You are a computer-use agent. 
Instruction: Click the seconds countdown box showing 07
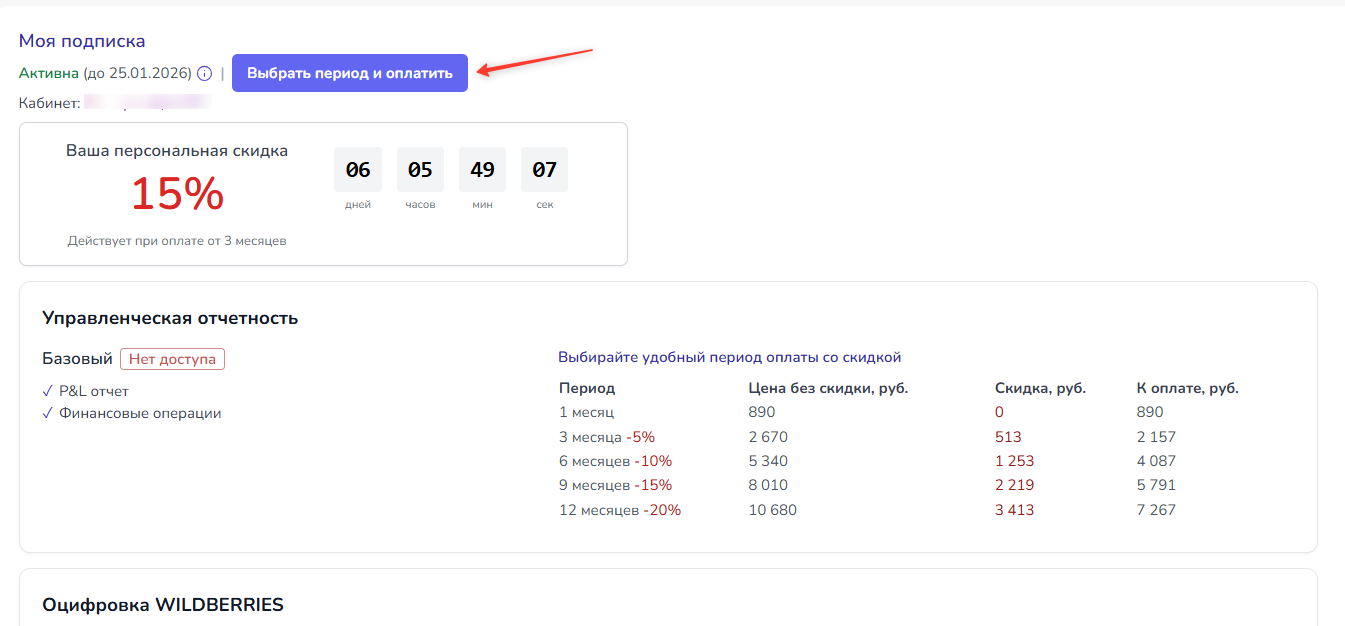(x=544, y=170)
